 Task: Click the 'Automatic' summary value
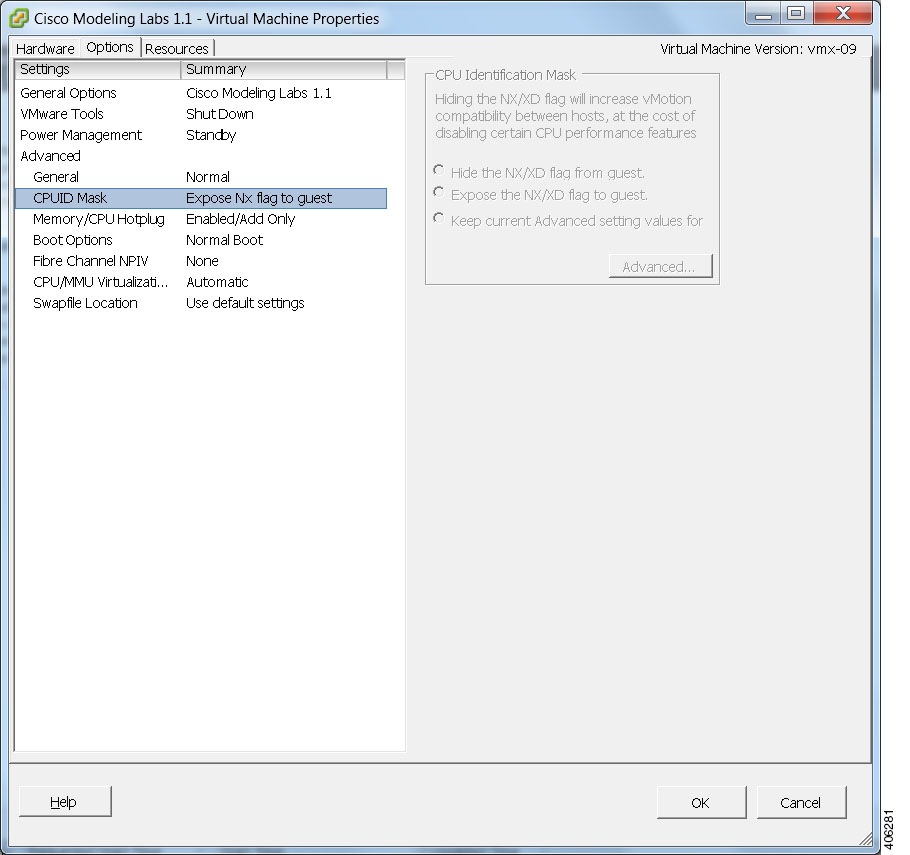point(218,282)
